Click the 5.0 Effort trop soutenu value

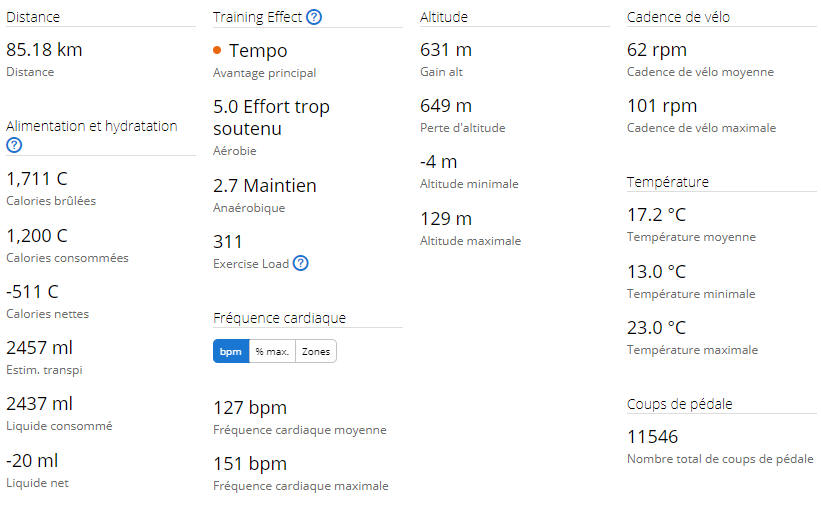click(271, 117)
